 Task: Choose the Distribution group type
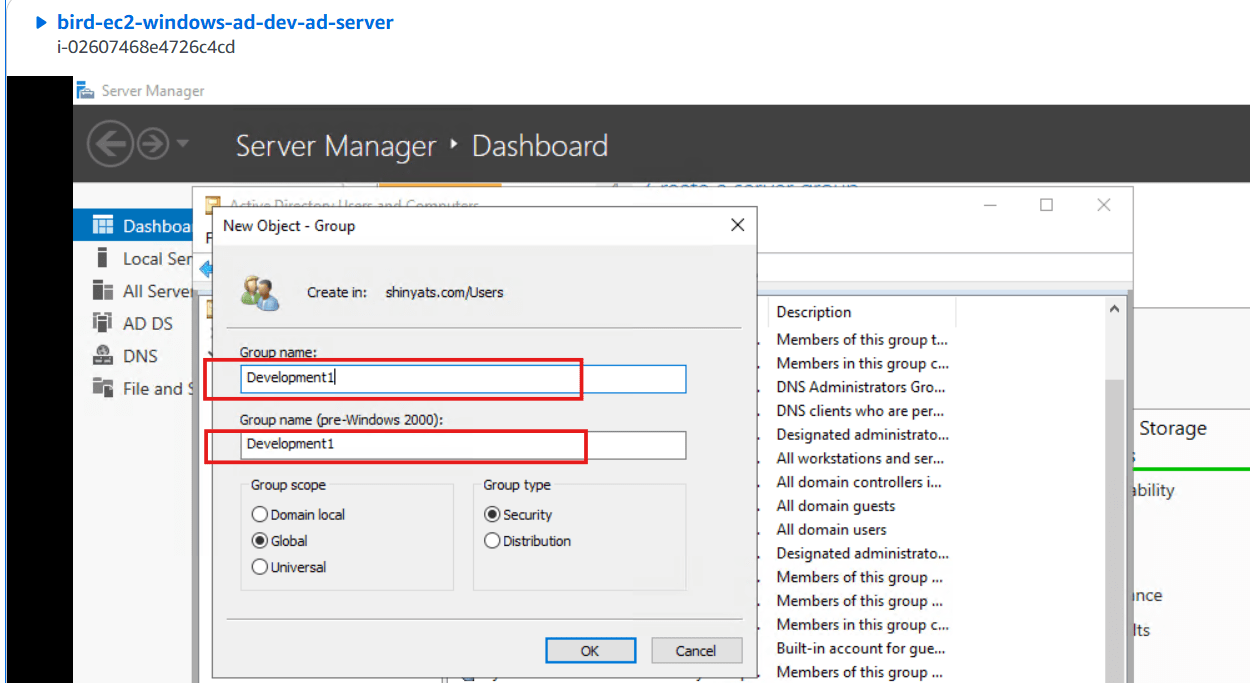pyautogui.click(x=492, y=541)
